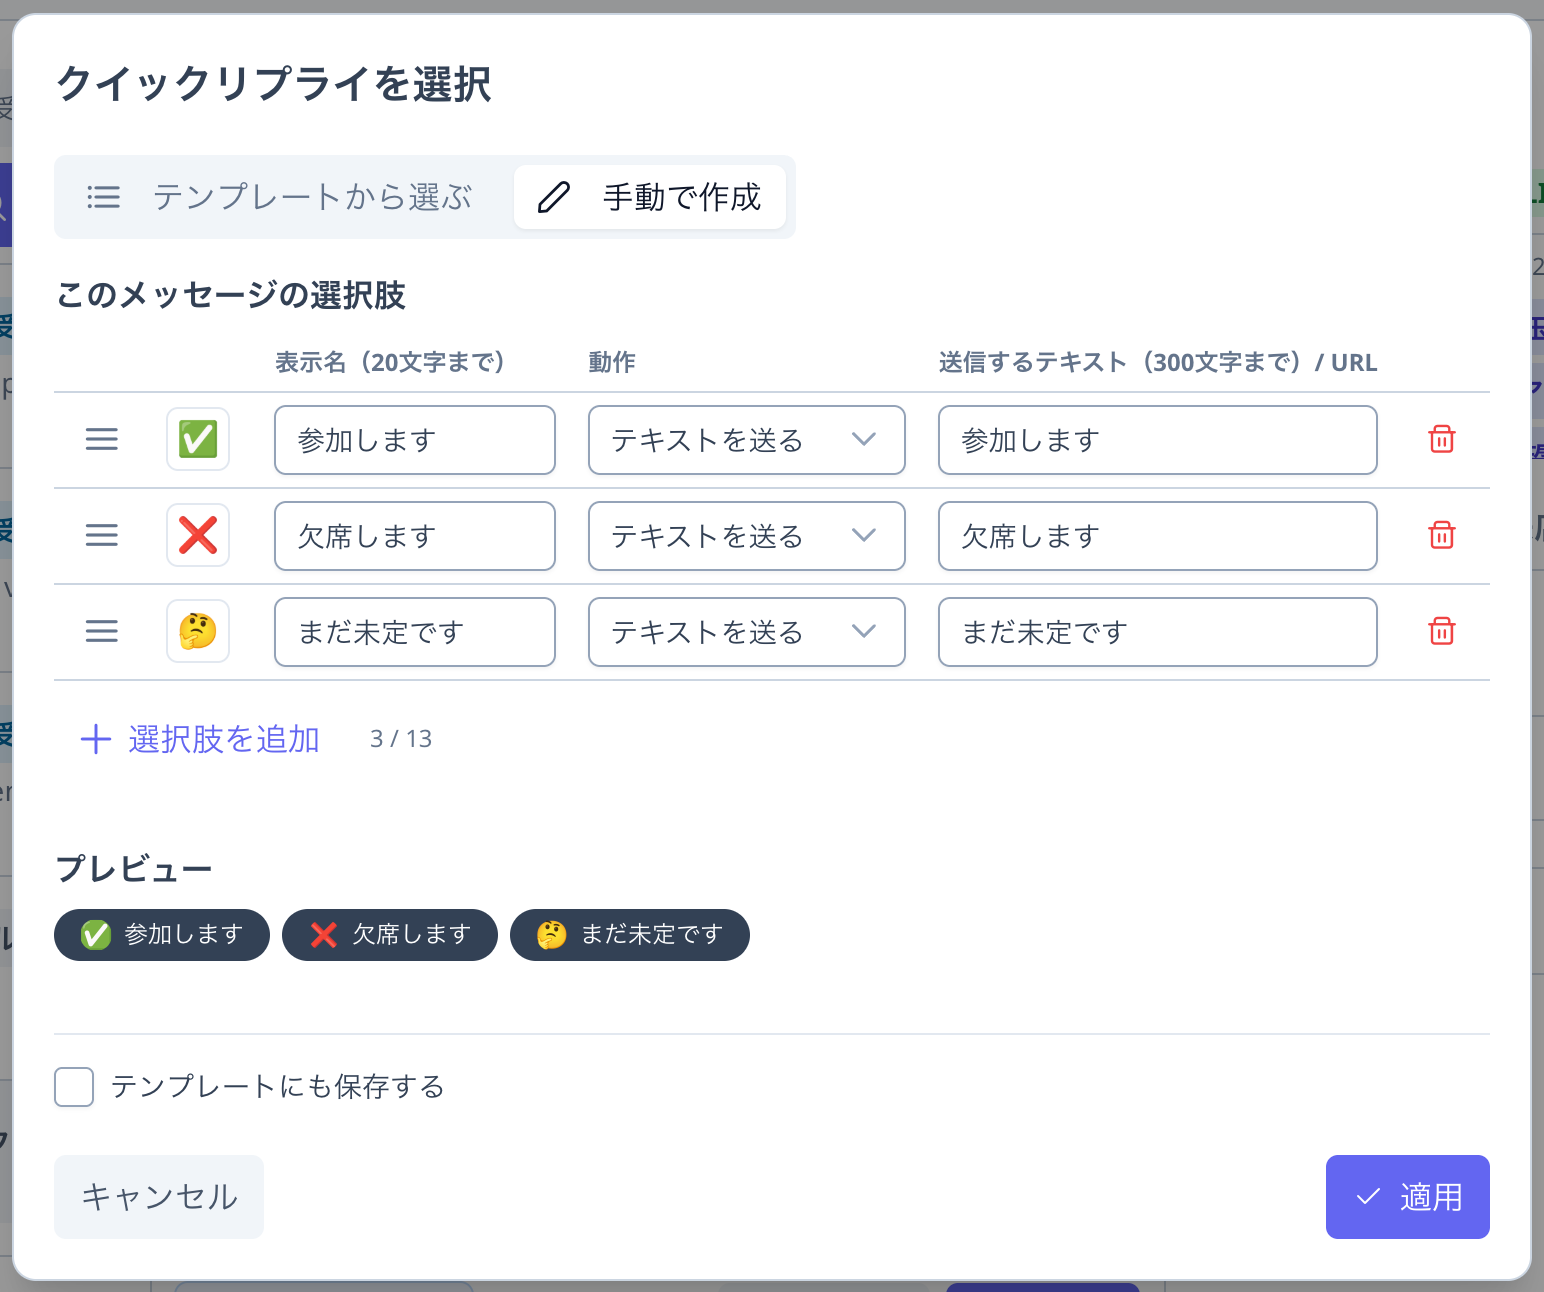Screen dimensions: 1544x1292
Task: Open action dropdown for 参加します row
Action: (747, 440)
